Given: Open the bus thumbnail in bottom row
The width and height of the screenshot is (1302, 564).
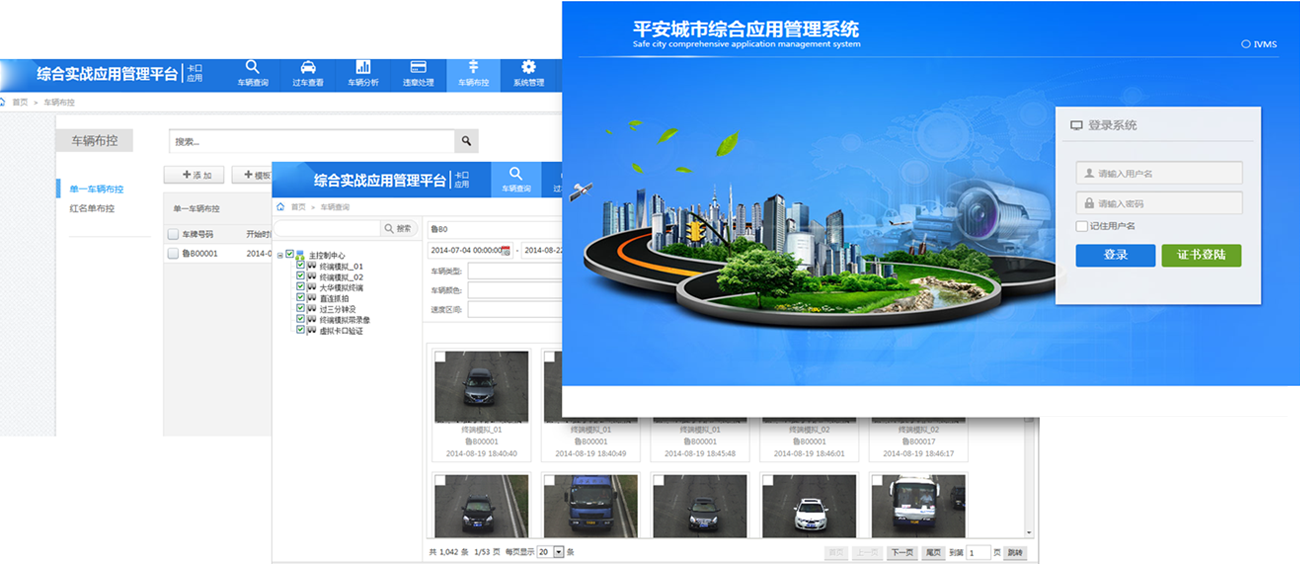Looking at the screenshot, I should pos(918,506).
